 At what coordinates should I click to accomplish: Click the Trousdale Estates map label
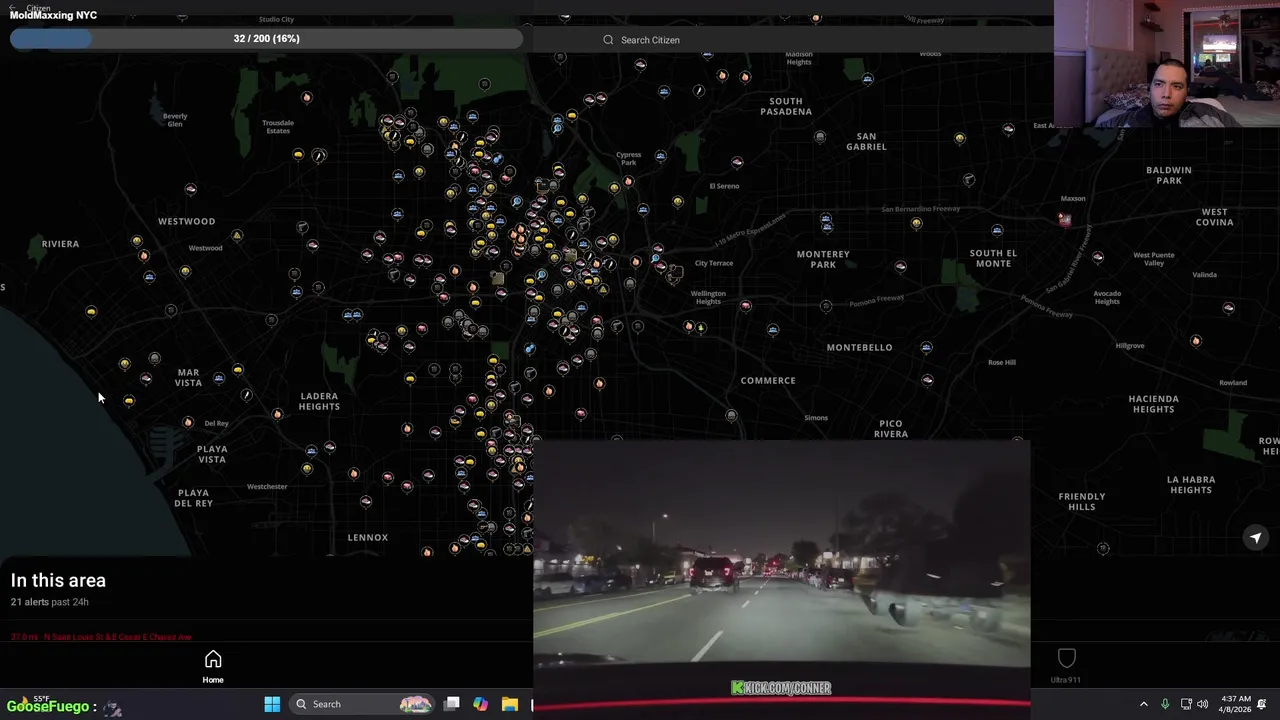click(x=278, y=127)
